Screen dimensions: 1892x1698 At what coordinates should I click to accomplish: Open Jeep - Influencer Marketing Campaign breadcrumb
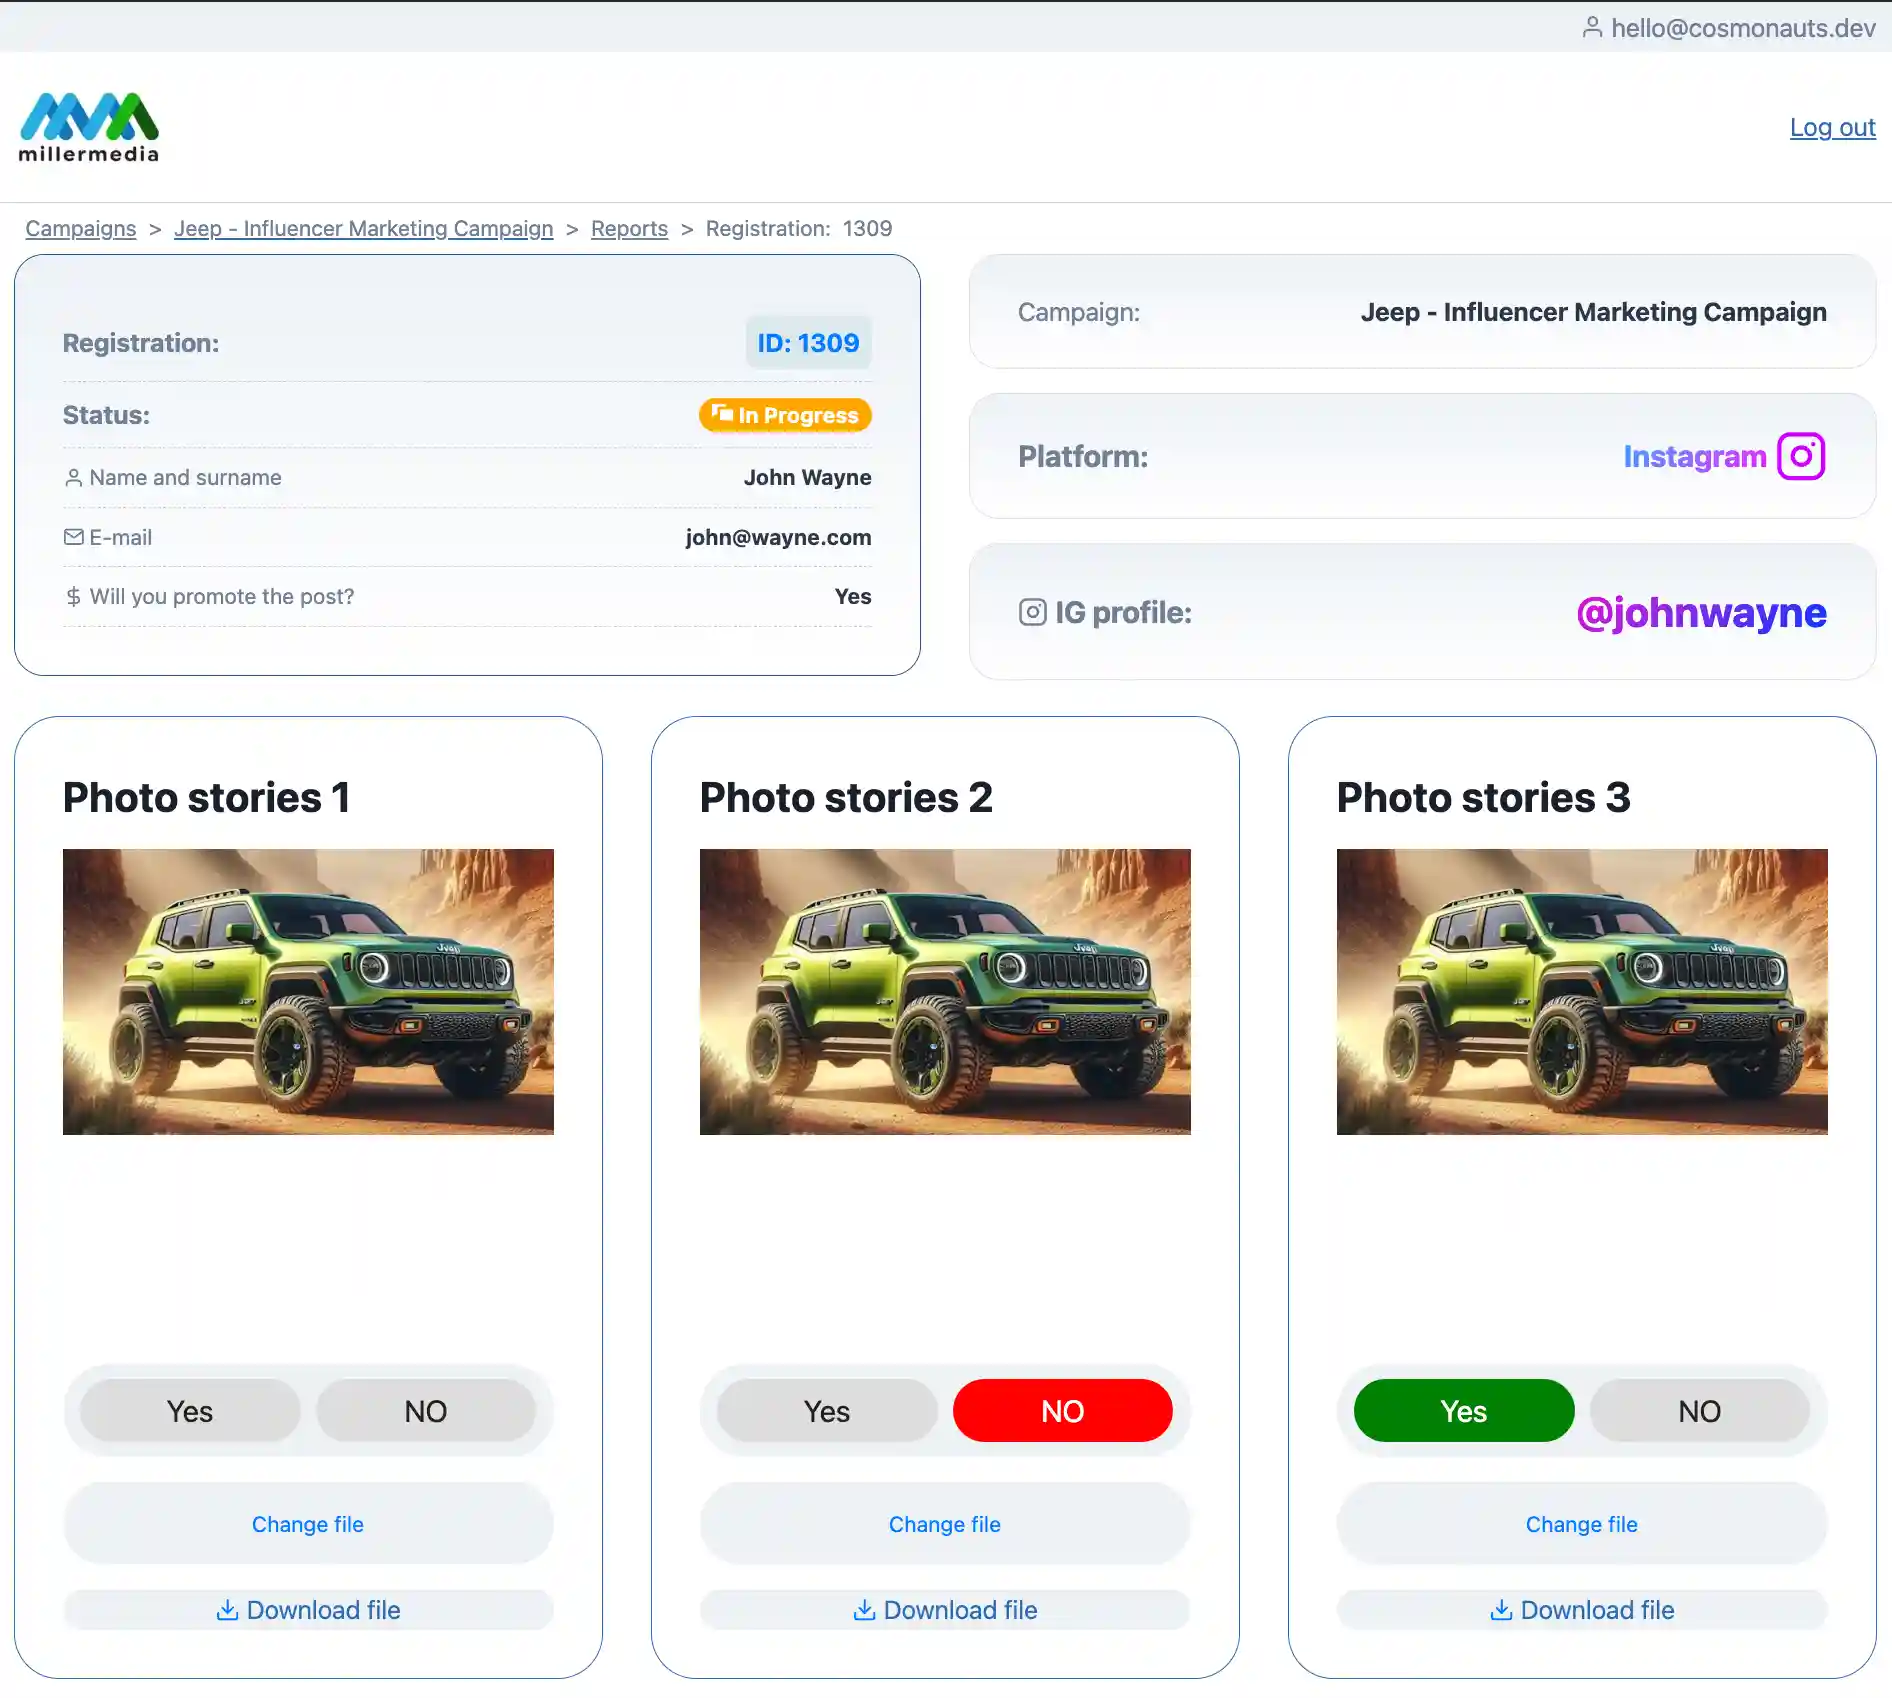[x=363, y=229]
